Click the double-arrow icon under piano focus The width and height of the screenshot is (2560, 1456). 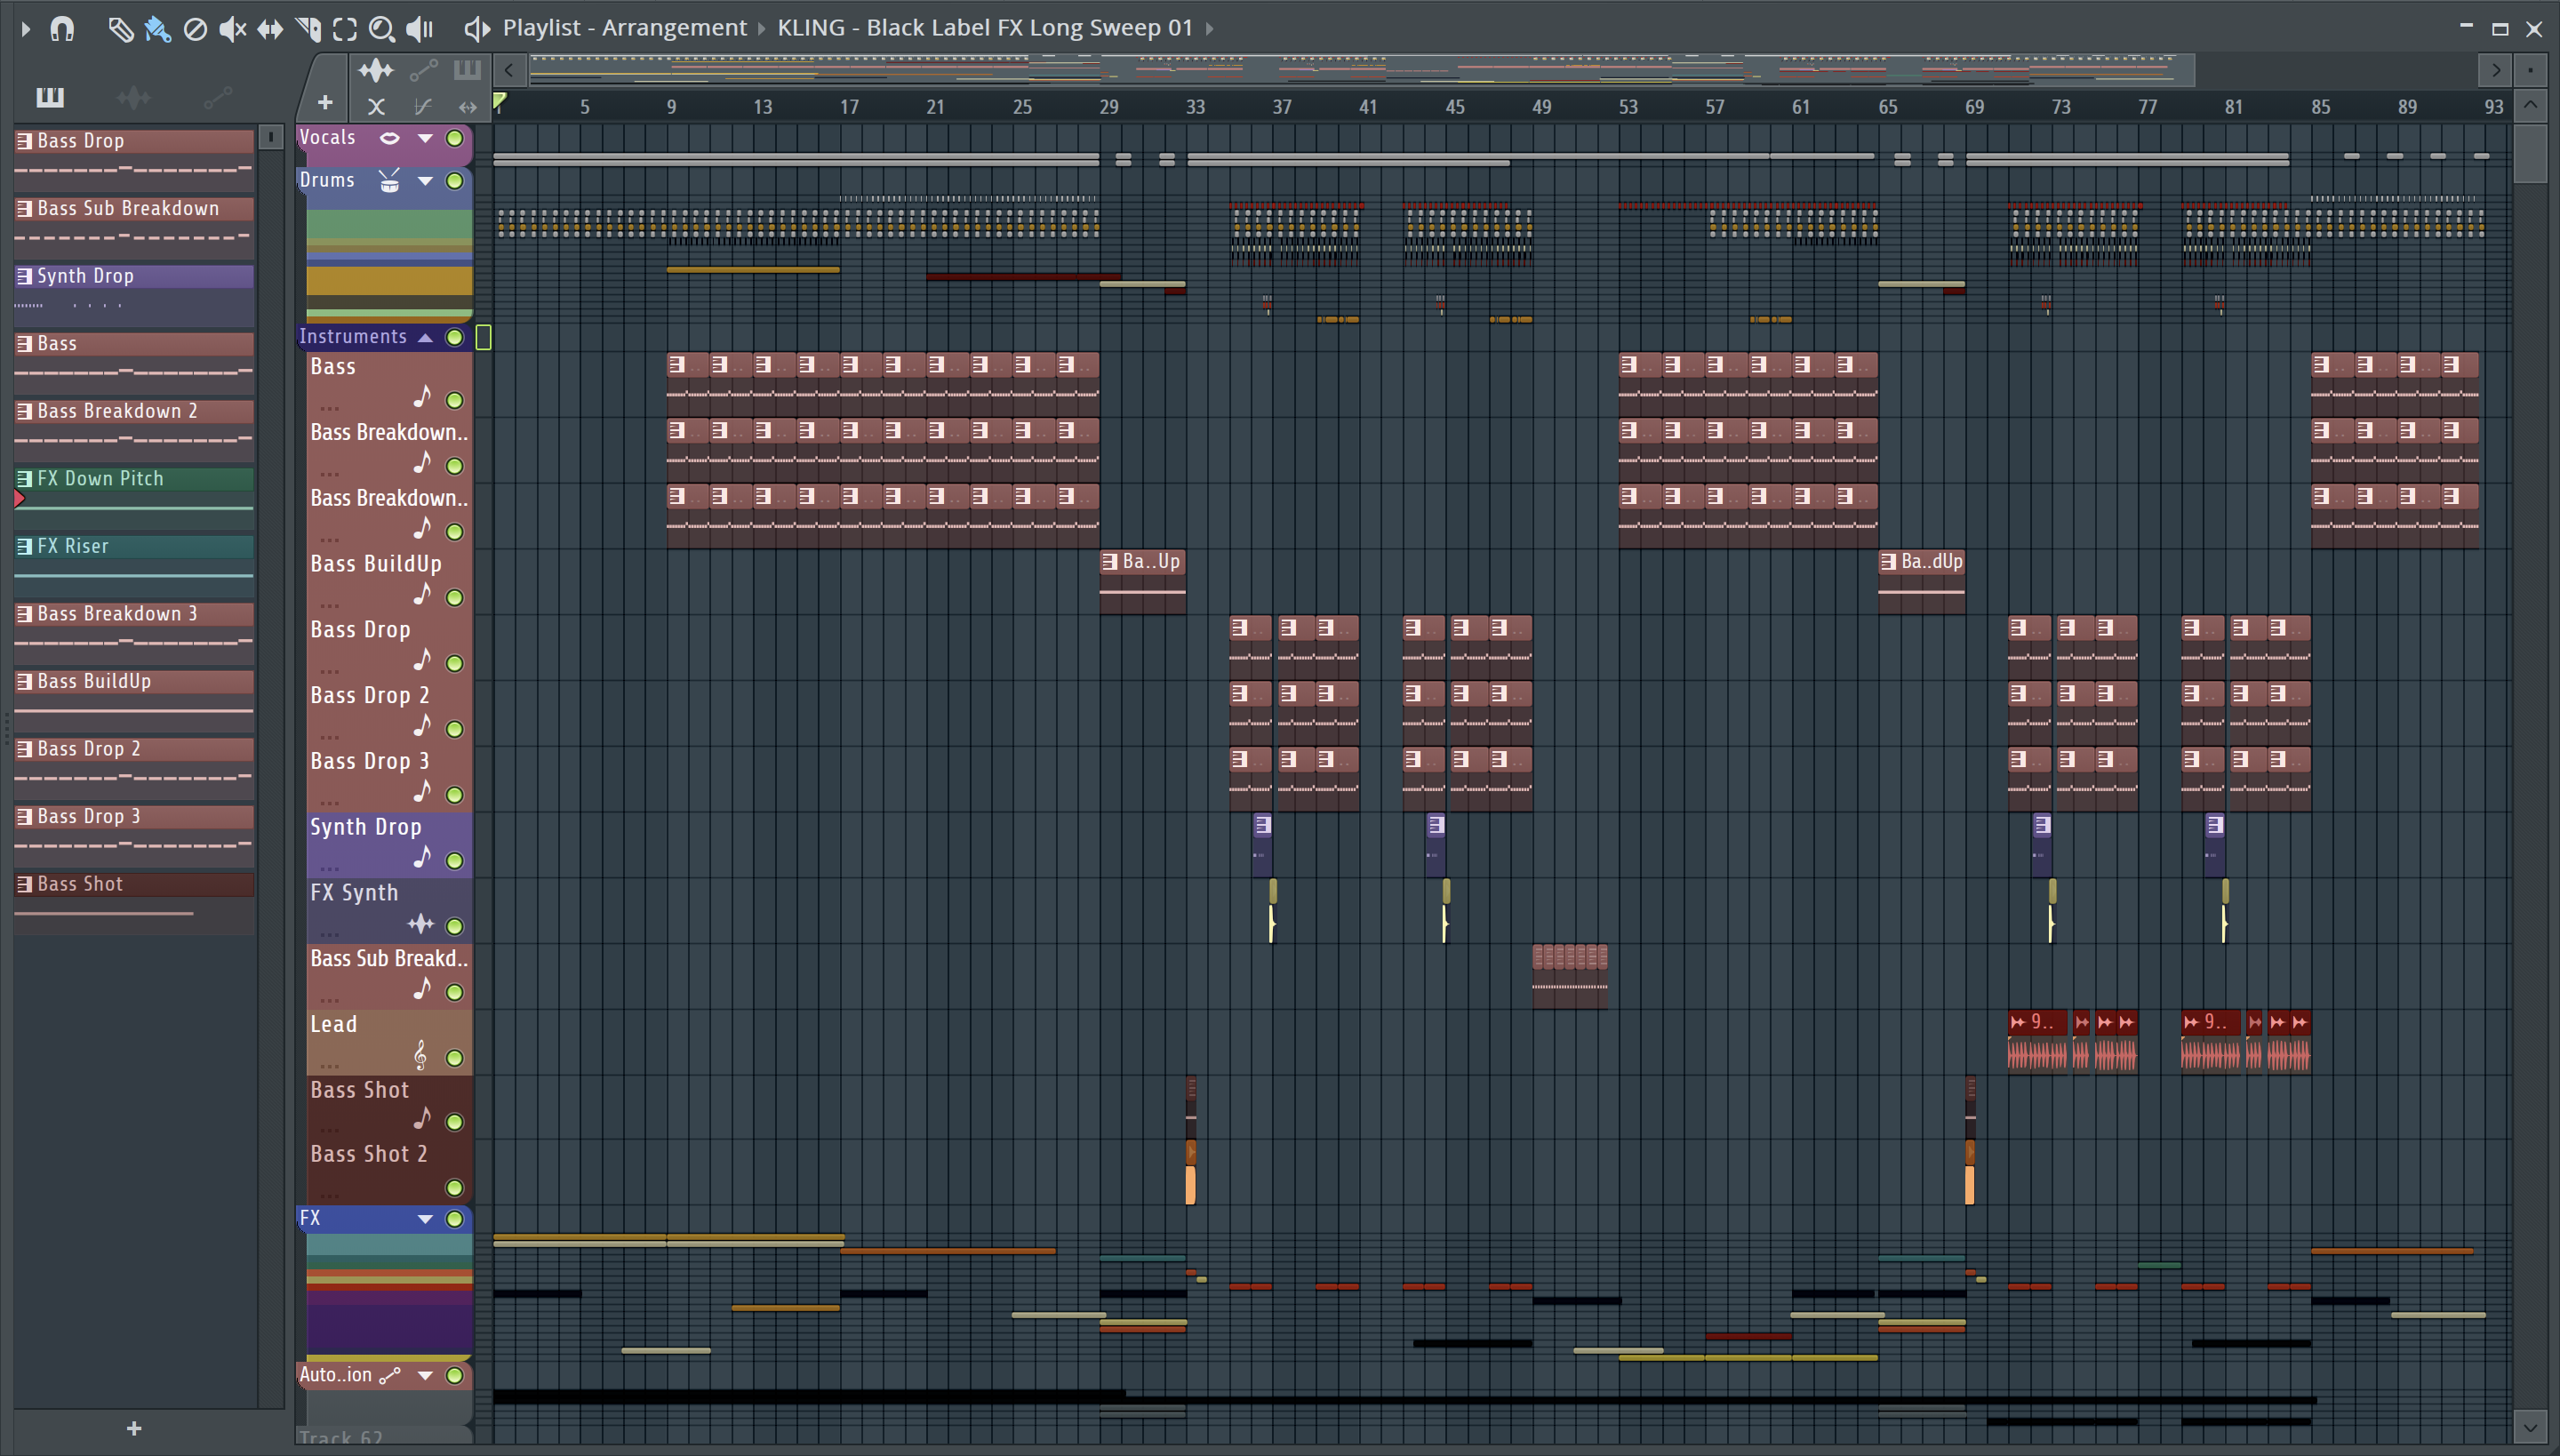pyautogui.click(x=467, y=106)
